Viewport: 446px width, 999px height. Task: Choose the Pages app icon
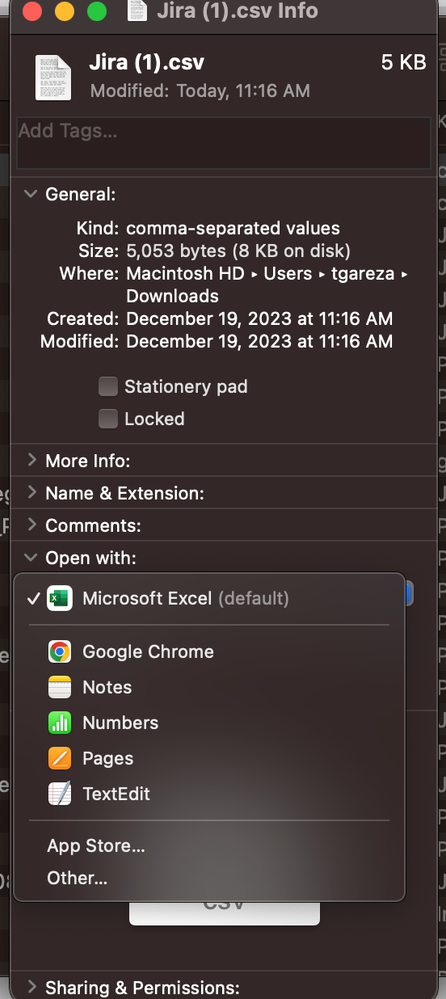click(60, 758)
